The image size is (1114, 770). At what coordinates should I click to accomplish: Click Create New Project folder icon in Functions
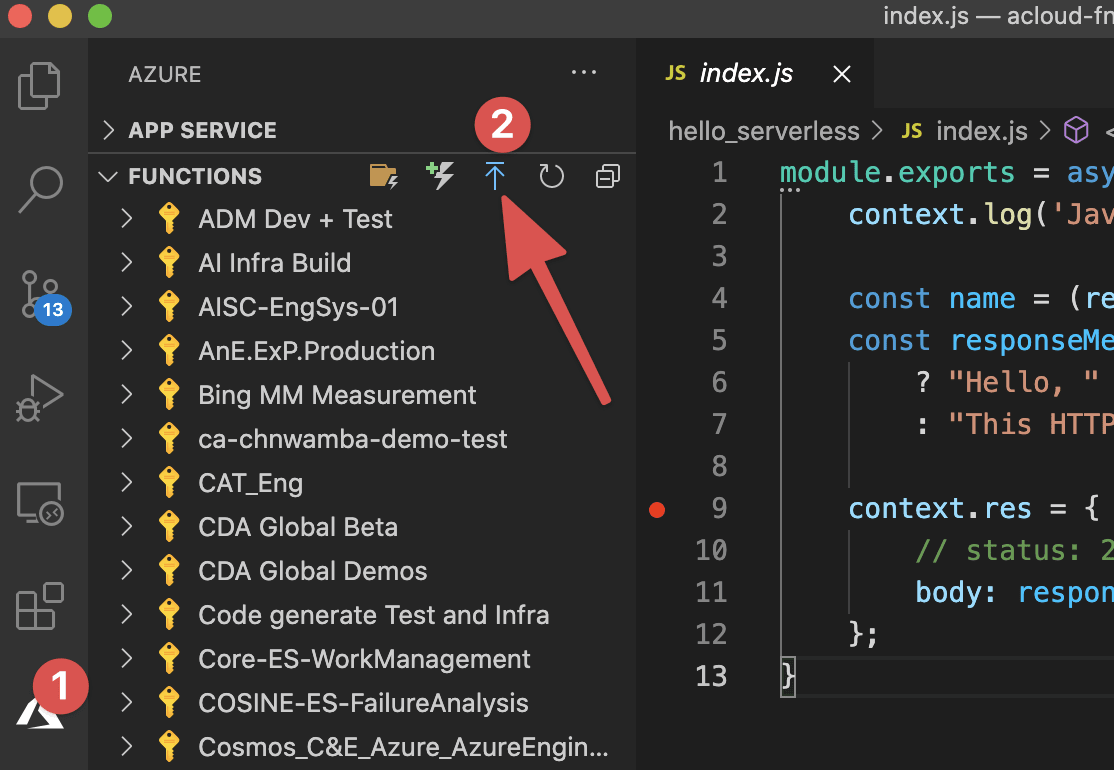[384, 176]
